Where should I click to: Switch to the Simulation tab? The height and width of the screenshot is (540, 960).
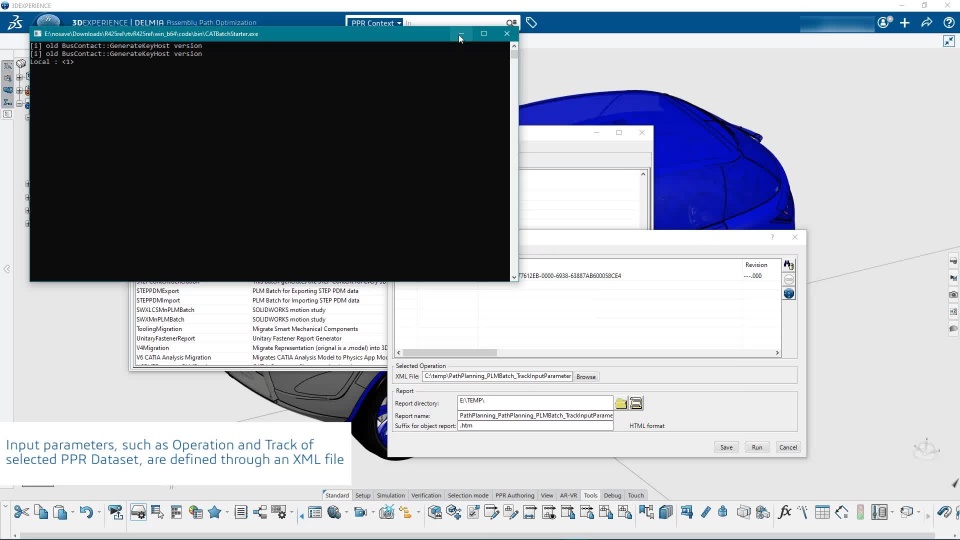tap(391, 495)
